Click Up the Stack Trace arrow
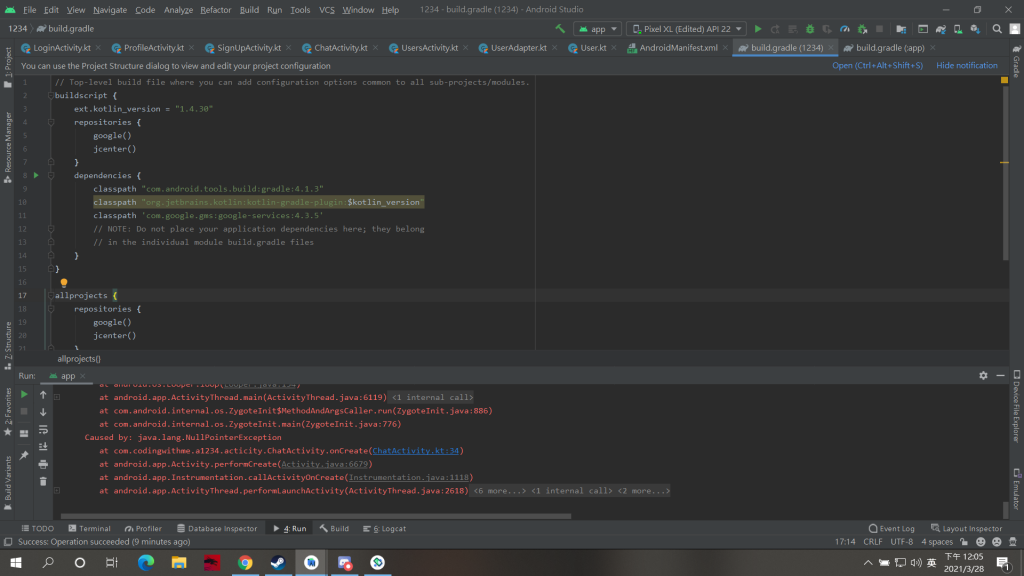Image resolution: width=1024 pixels, height=576 pixels. point(43,394)
